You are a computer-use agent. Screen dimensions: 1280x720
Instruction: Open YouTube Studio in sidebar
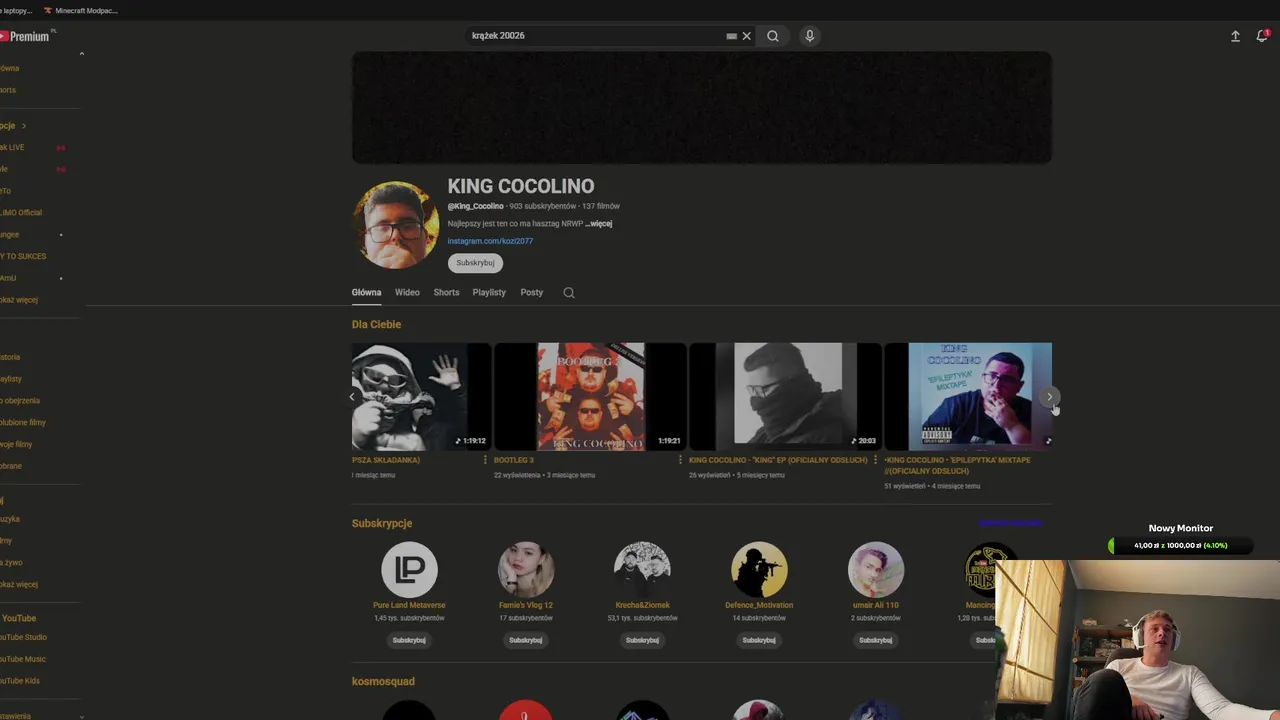(24, 637)
